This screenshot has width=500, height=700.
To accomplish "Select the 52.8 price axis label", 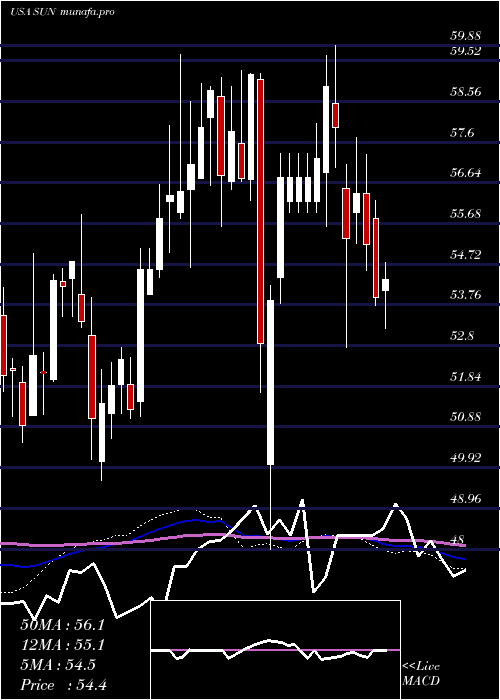I will [462, 336].
